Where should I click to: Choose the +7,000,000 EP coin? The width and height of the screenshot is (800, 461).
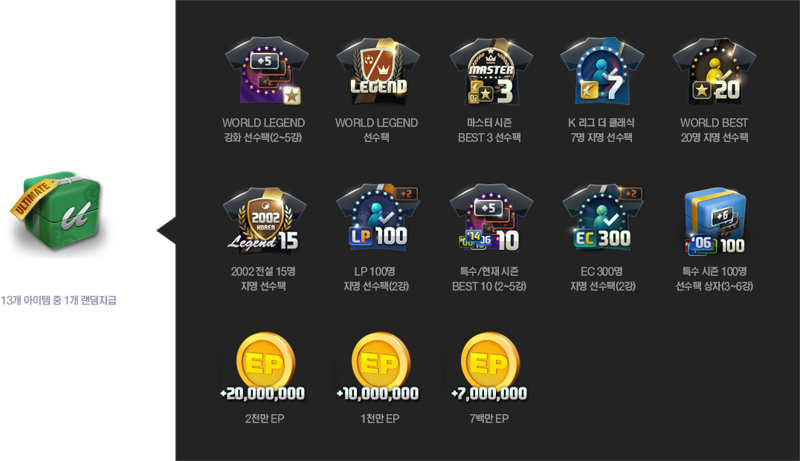point(490,367)
